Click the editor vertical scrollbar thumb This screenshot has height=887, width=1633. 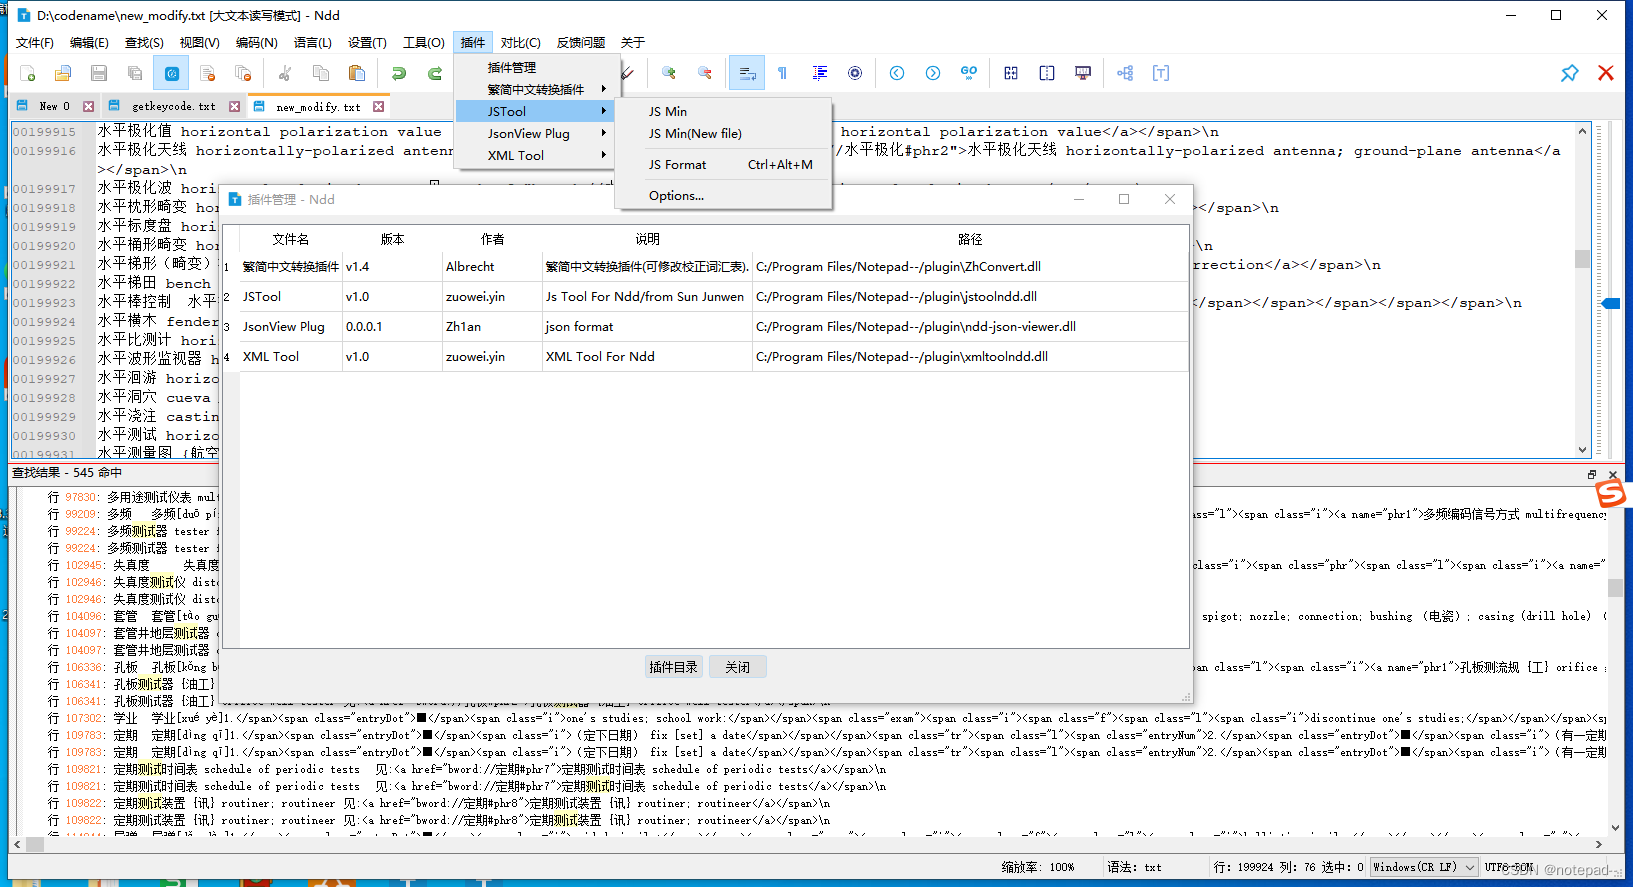tap(1582, 258)
